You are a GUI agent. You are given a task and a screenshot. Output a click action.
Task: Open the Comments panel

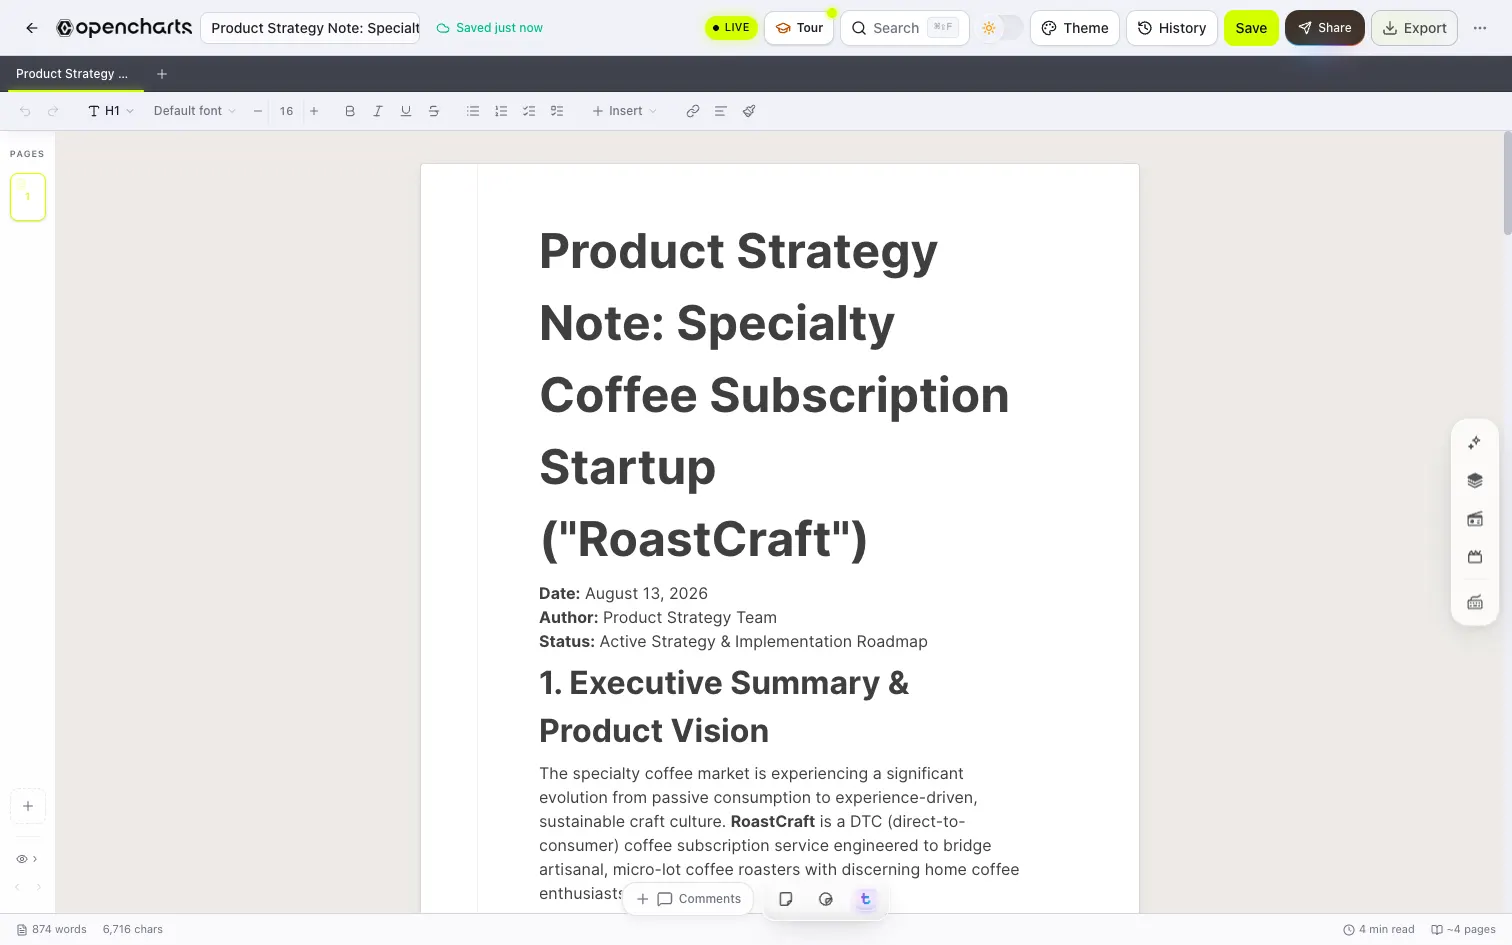coord(699,899)
